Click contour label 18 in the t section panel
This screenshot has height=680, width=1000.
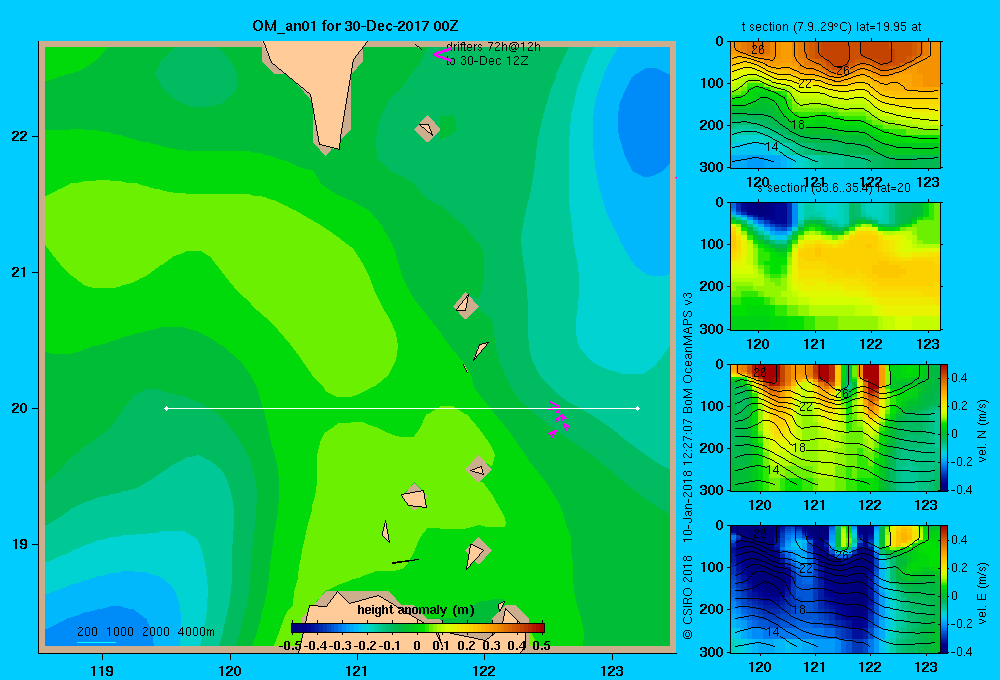798,124
